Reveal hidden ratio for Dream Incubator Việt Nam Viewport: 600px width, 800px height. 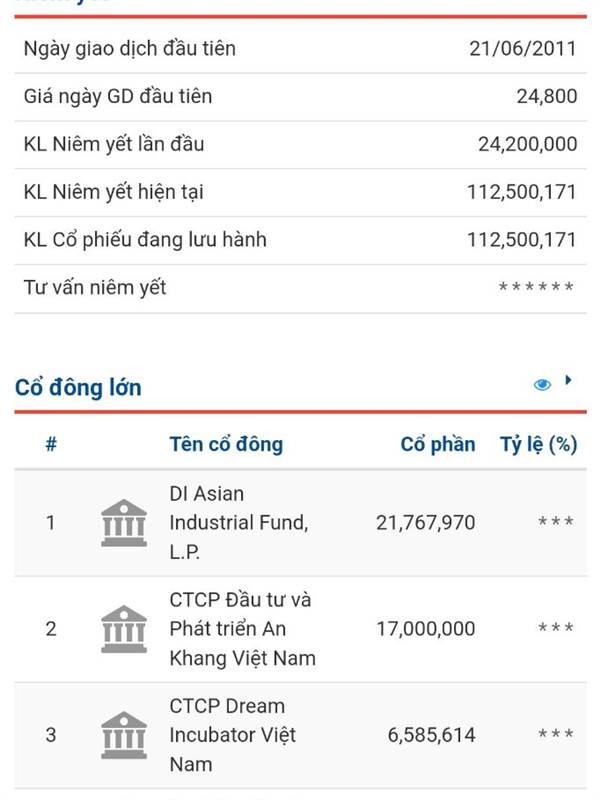tap(556, 734)
